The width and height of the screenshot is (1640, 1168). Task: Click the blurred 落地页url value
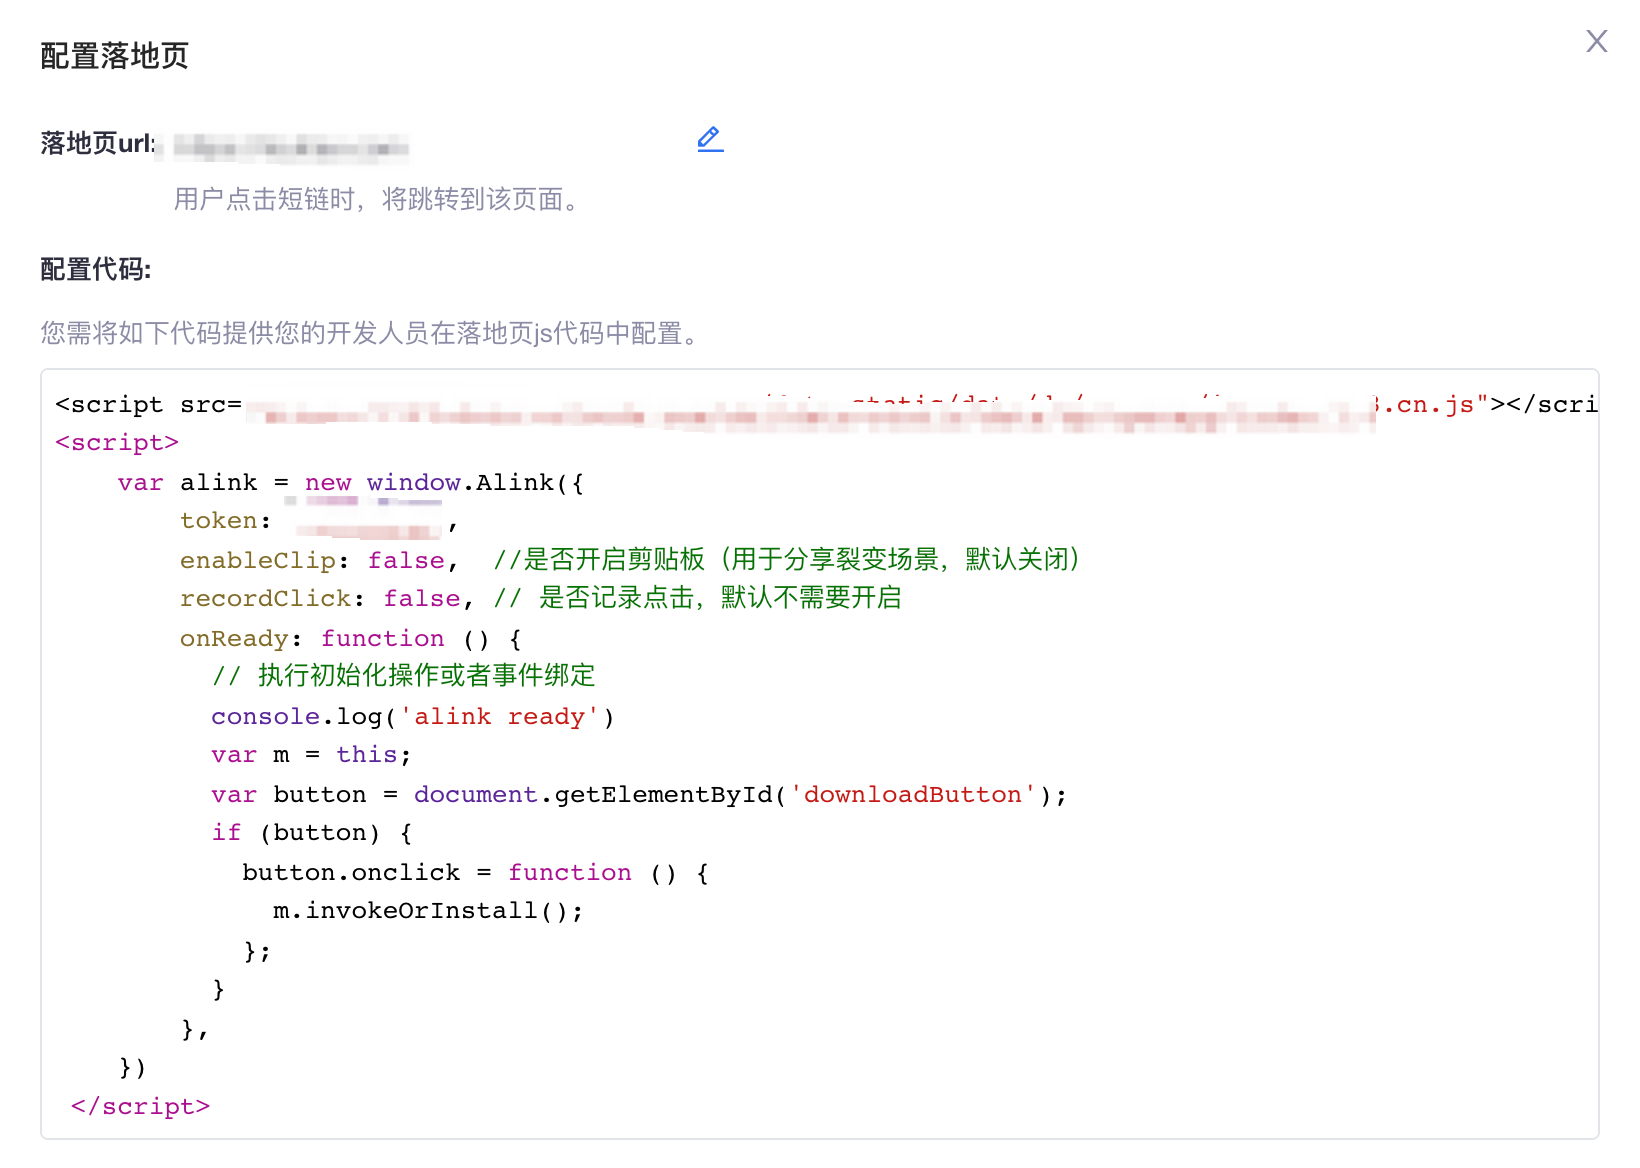click(x=291, y=148)
